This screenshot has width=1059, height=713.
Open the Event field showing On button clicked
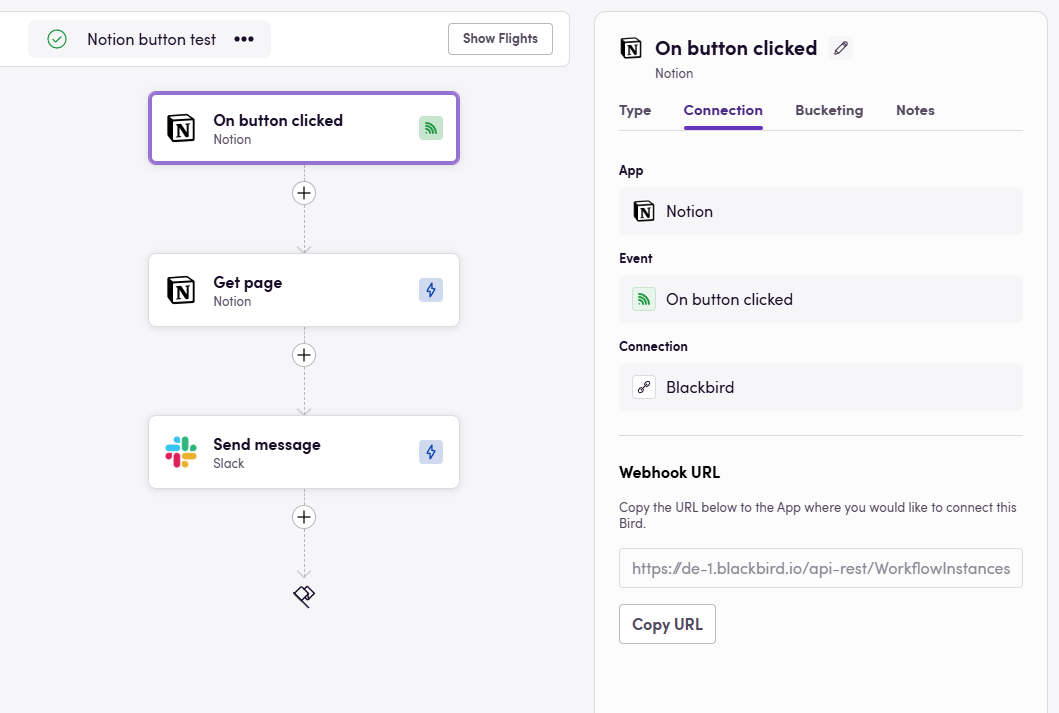coord(821,299)
